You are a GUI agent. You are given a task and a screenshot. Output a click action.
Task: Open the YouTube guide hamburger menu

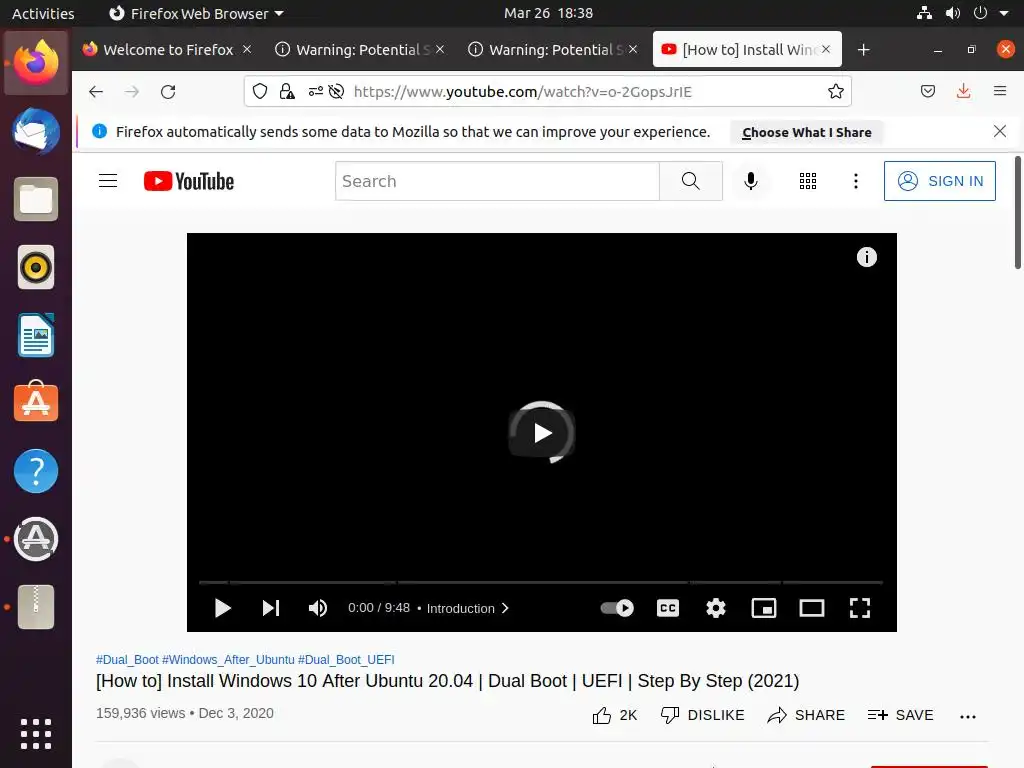tap(108, 181)
